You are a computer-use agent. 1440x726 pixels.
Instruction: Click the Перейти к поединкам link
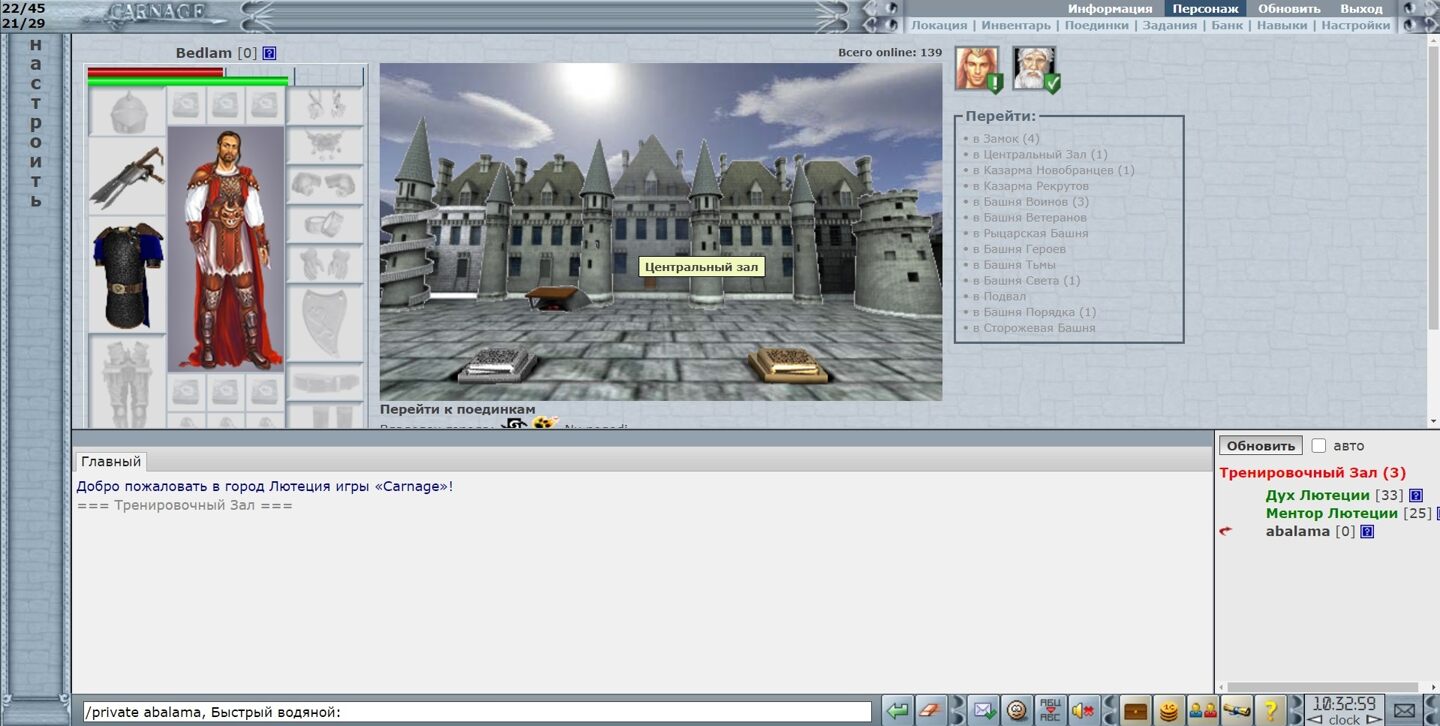[x=457, y=409]
